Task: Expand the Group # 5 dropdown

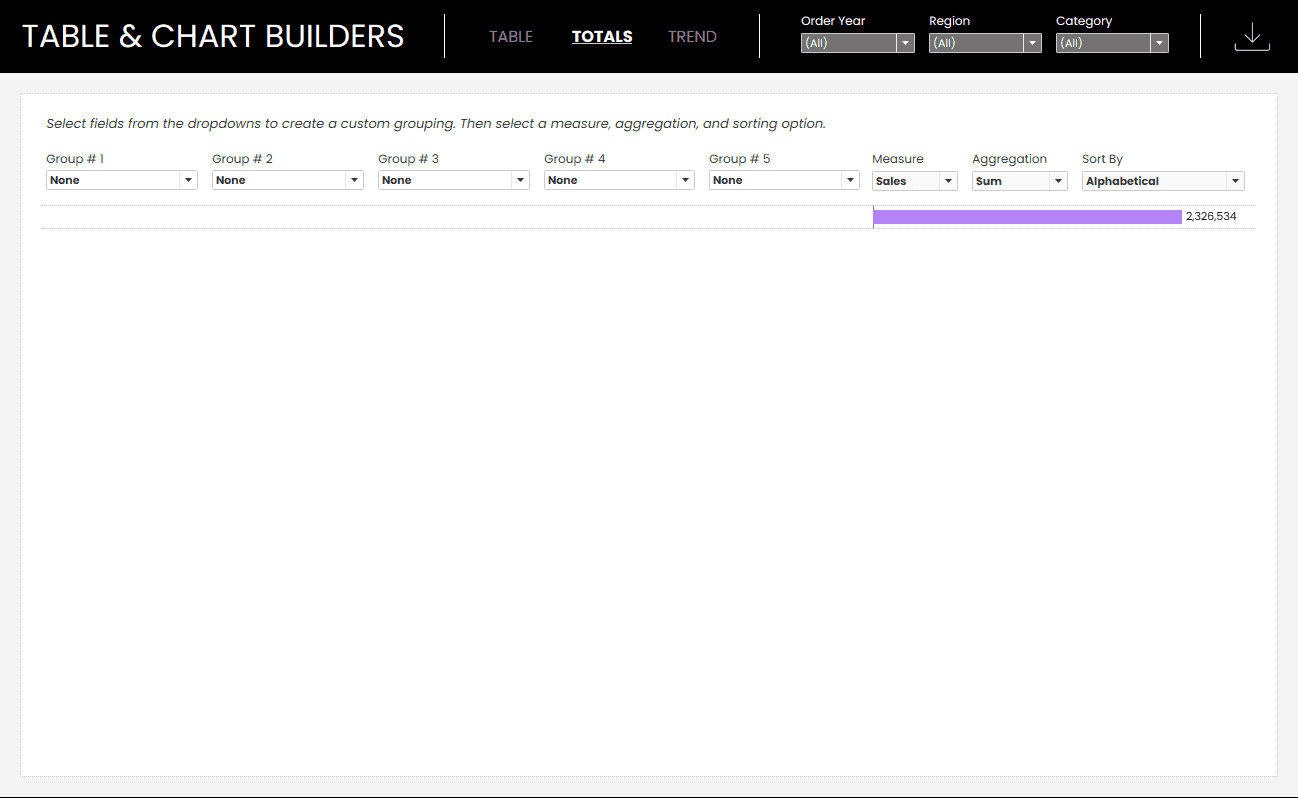Action: (x=784, y=180)
